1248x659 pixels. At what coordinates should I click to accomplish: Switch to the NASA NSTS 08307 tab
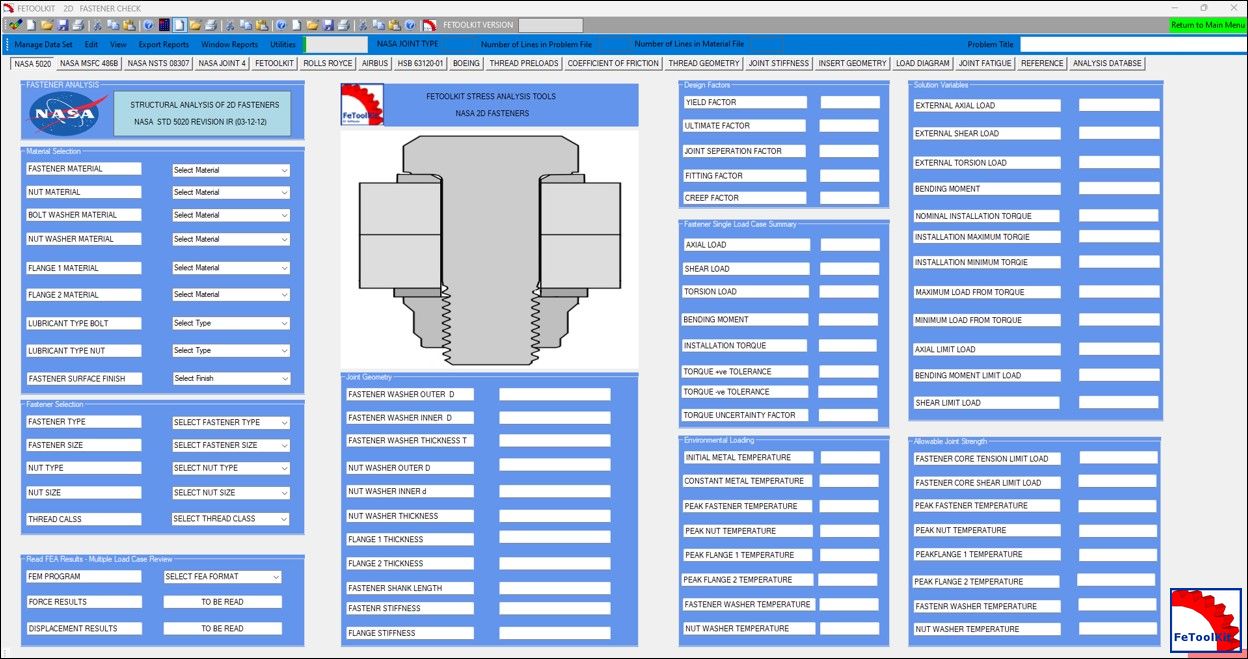click(158, 63)
